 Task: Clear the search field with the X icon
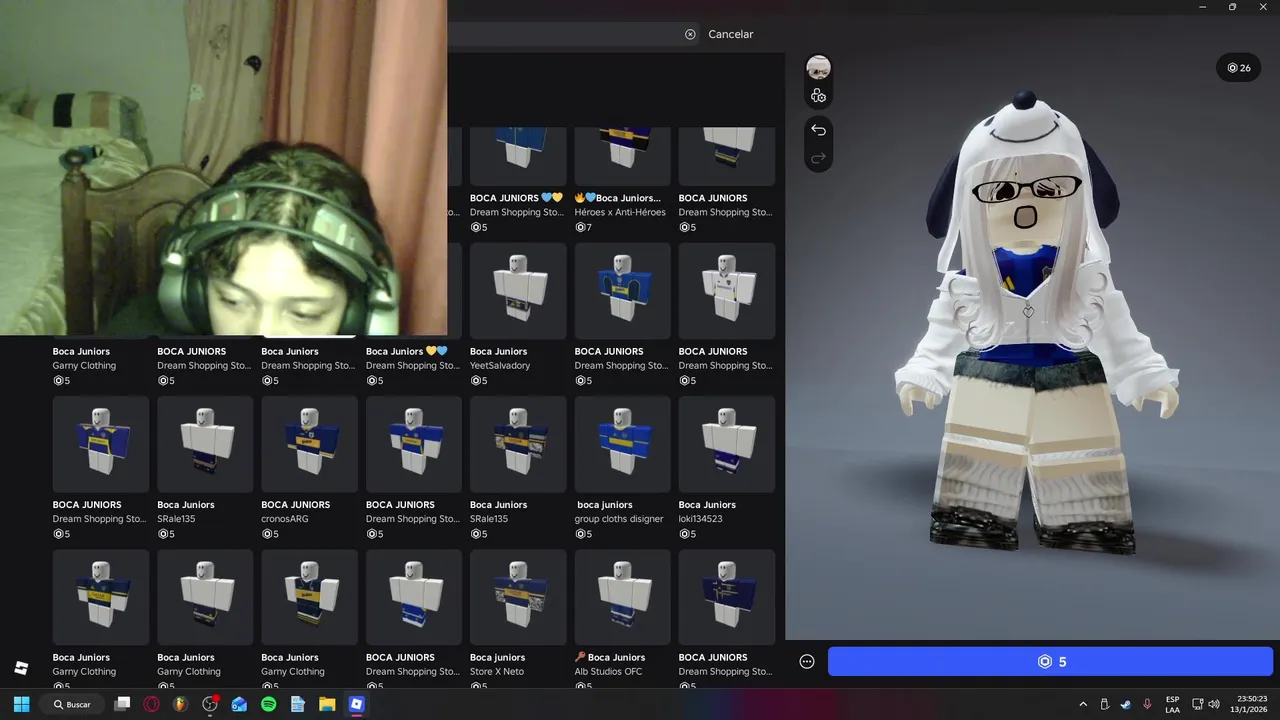click(x=690, y=34)
